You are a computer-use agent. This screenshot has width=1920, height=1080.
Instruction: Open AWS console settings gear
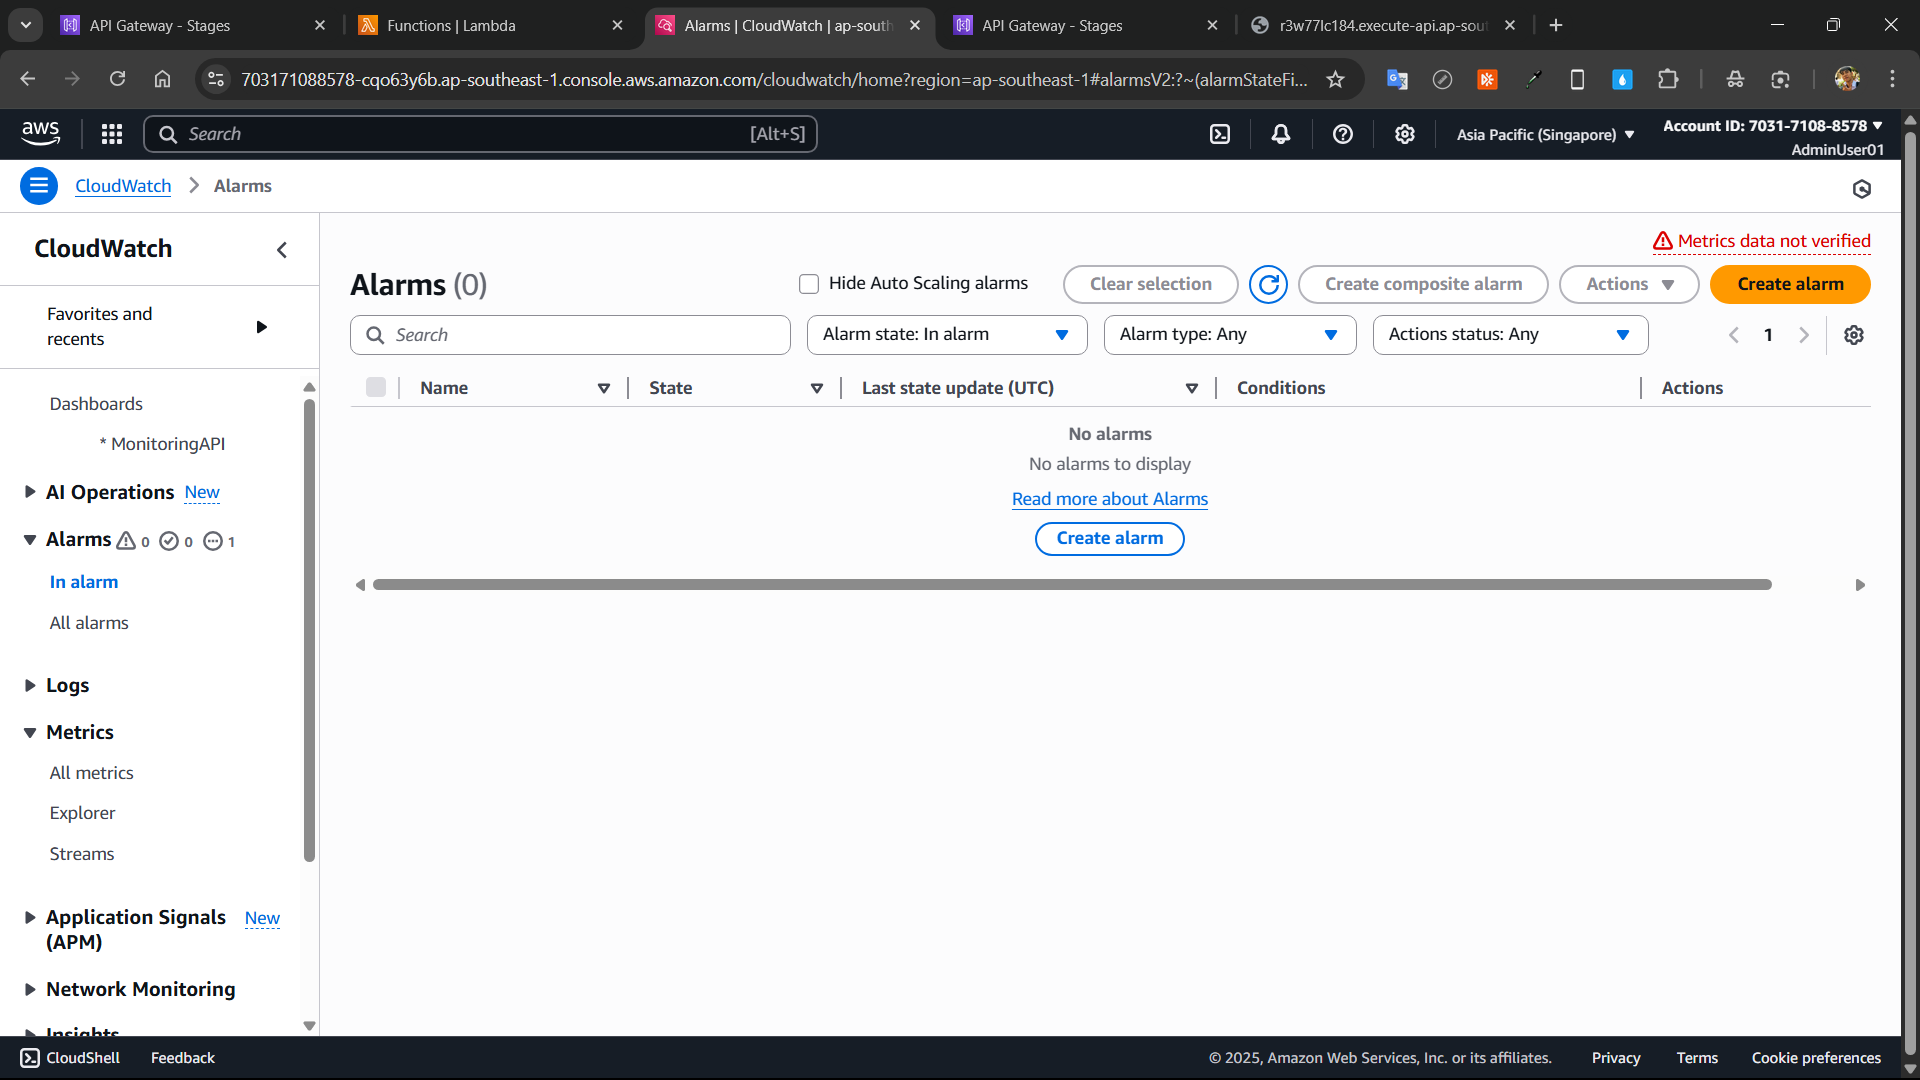(x=1405, y=134)
